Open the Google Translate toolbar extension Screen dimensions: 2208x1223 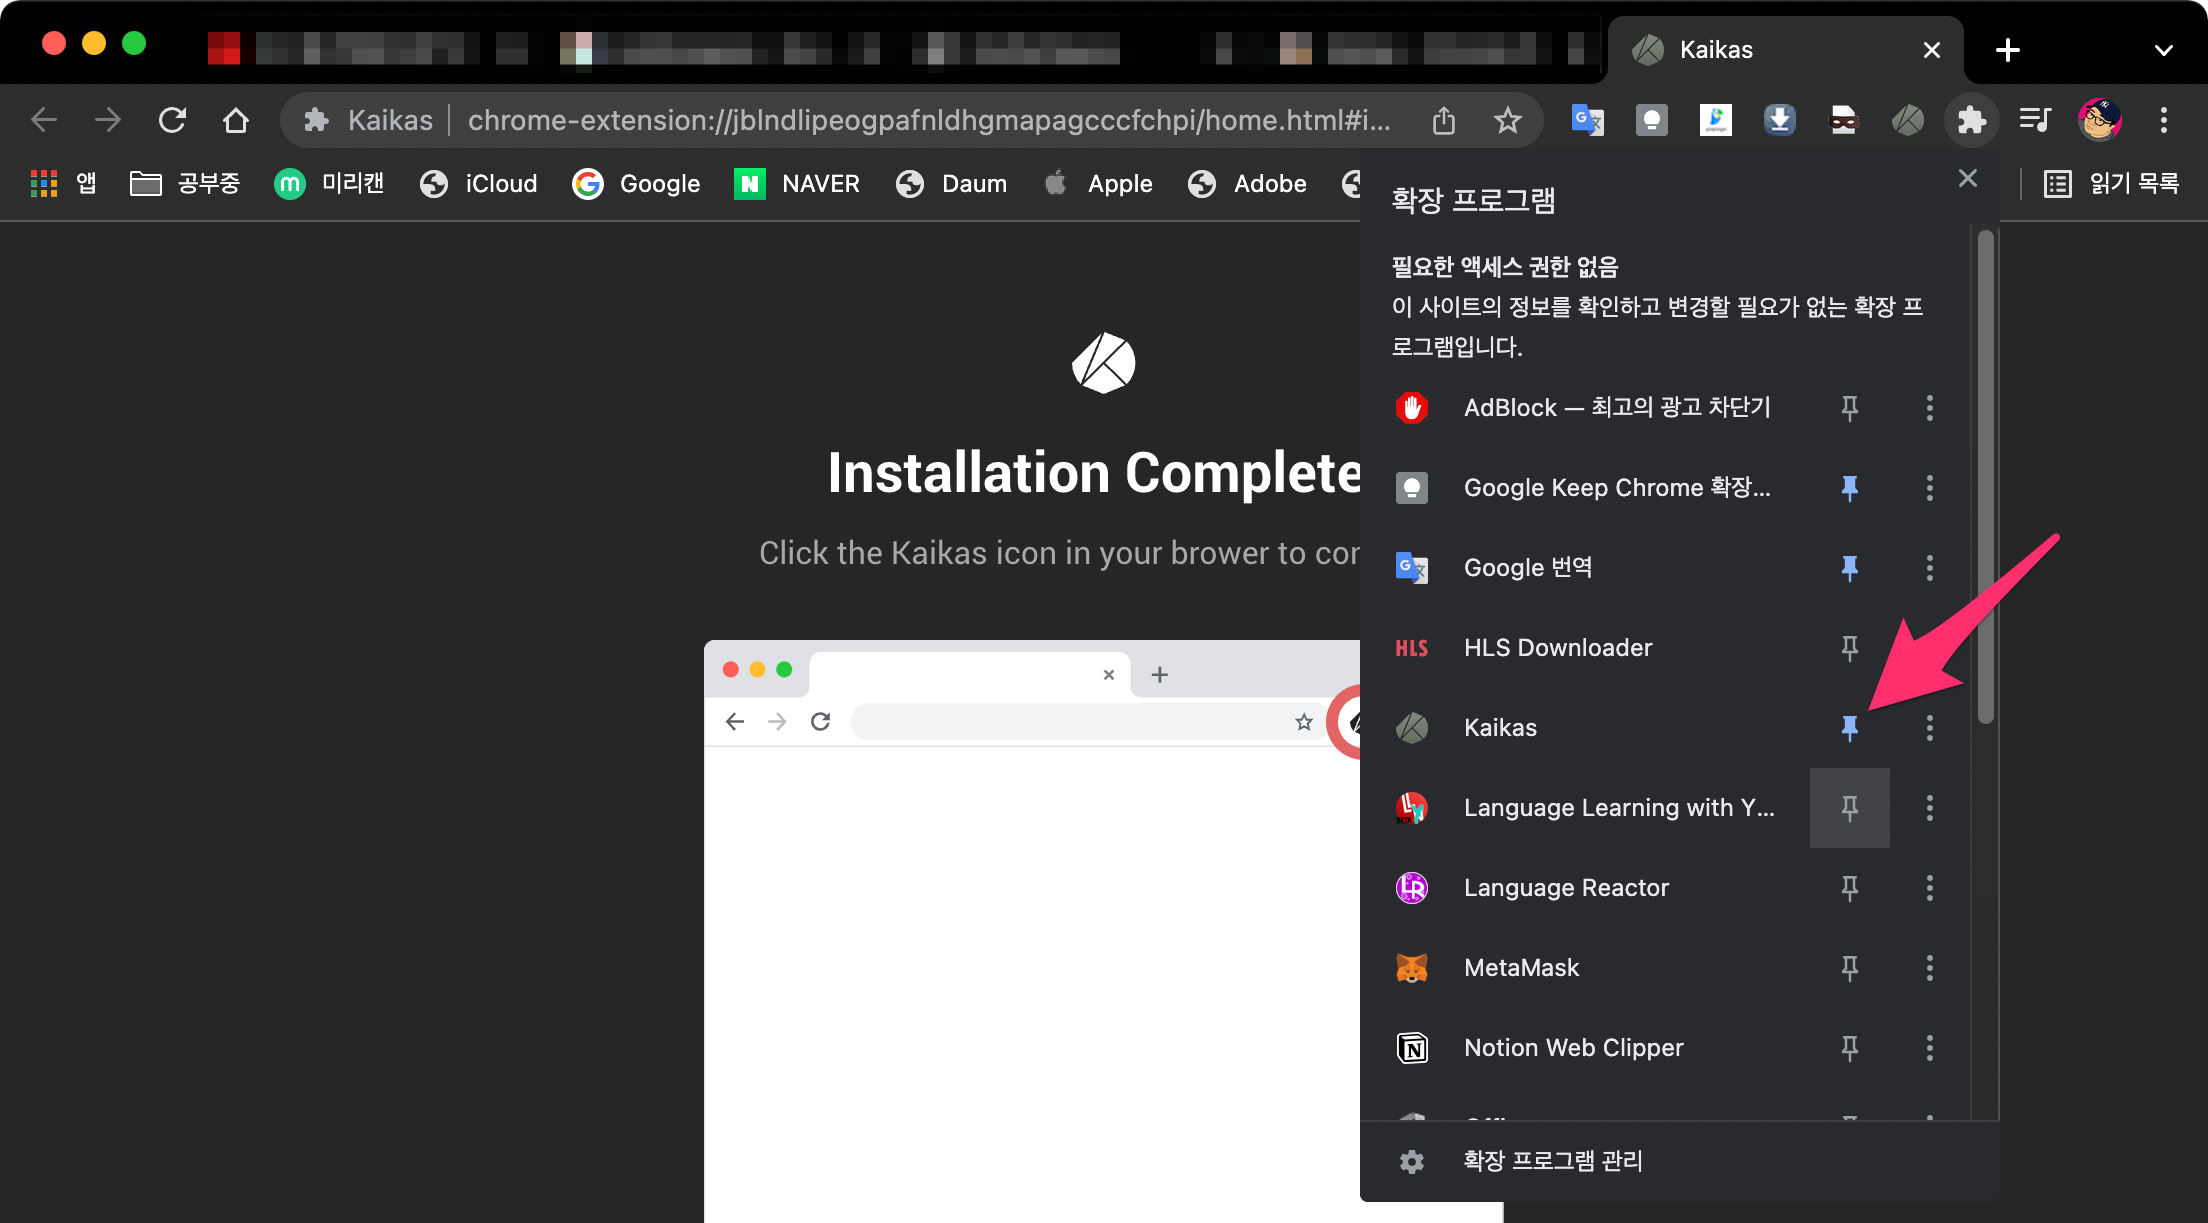1587,121
